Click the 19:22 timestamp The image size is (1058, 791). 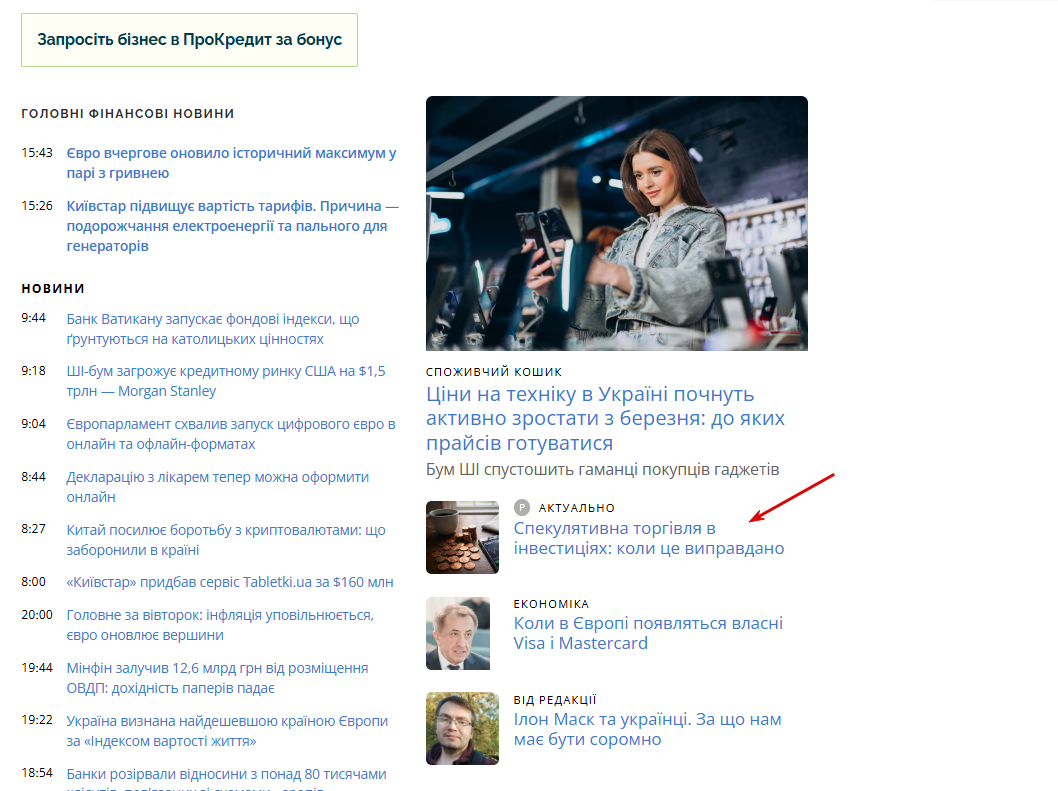tap(36, 719)
